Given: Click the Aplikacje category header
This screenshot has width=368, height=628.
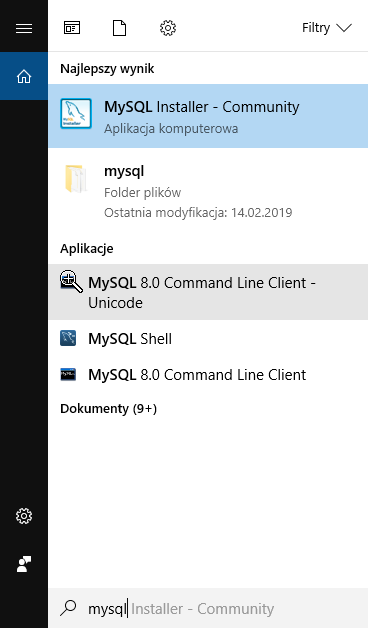Looking at the screenshot, I should pyautogui.click(x=86, y=249).
